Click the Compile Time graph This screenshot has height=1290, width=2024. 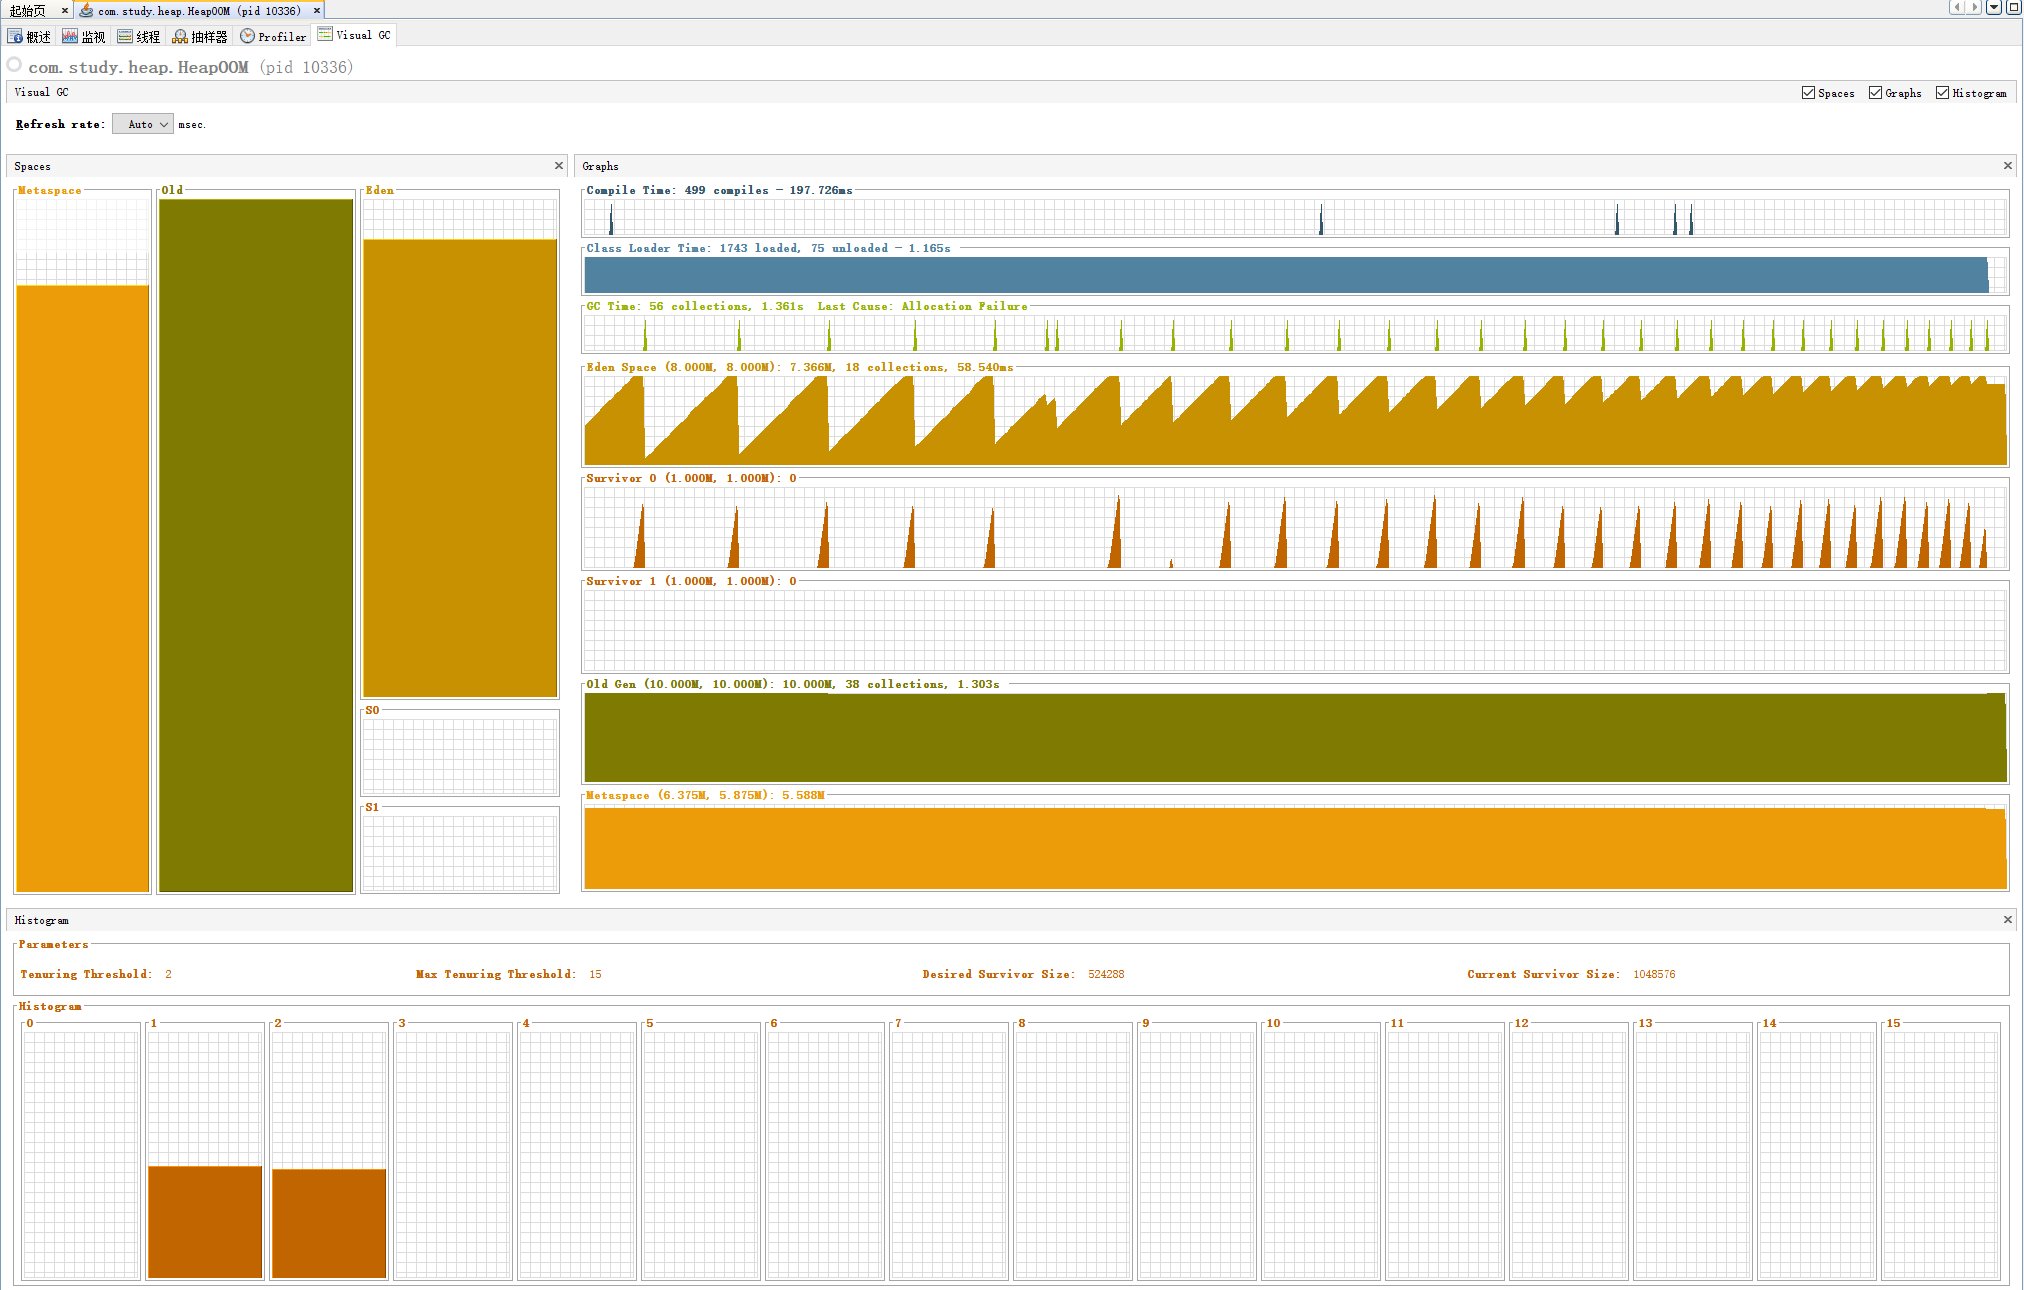pos(1295,217)
